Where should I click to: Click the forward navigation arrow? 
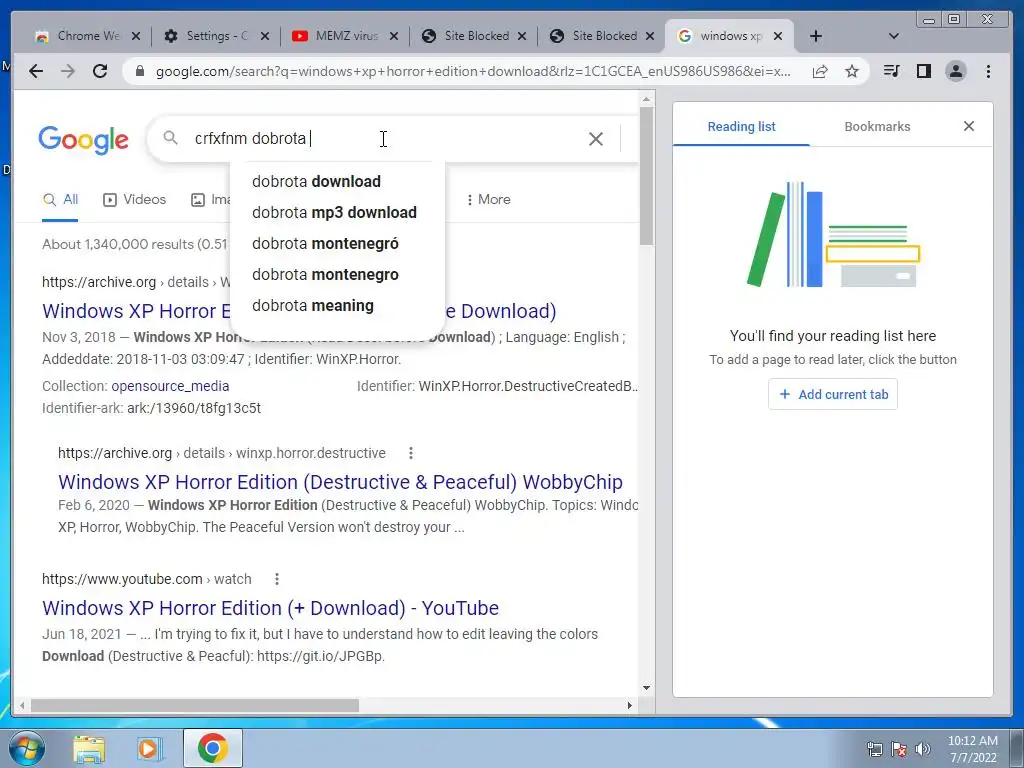click(x=68, y=71)
